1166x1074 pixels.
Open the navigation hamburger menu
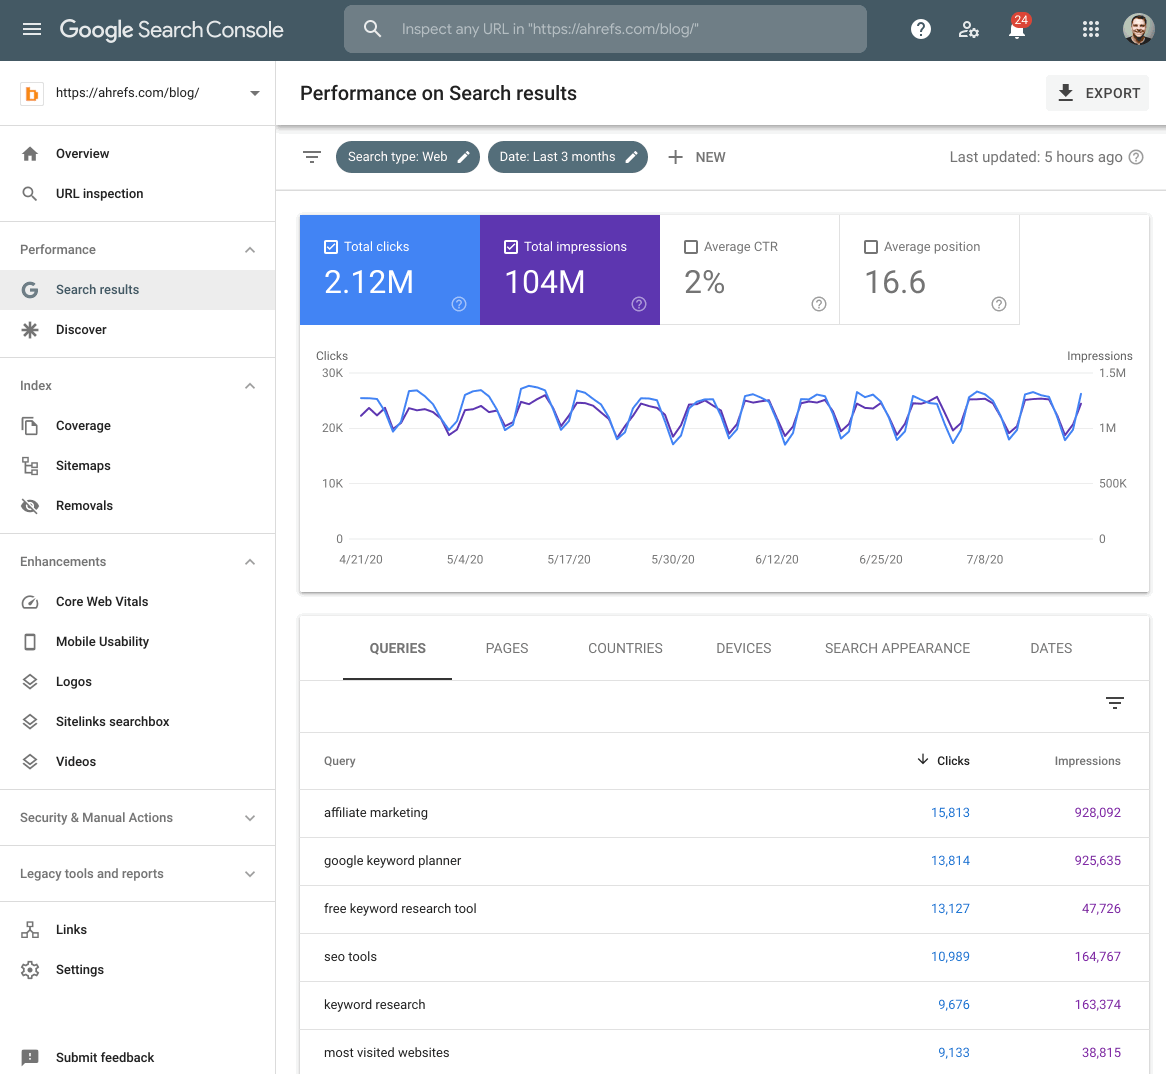(x=33, y=28)
